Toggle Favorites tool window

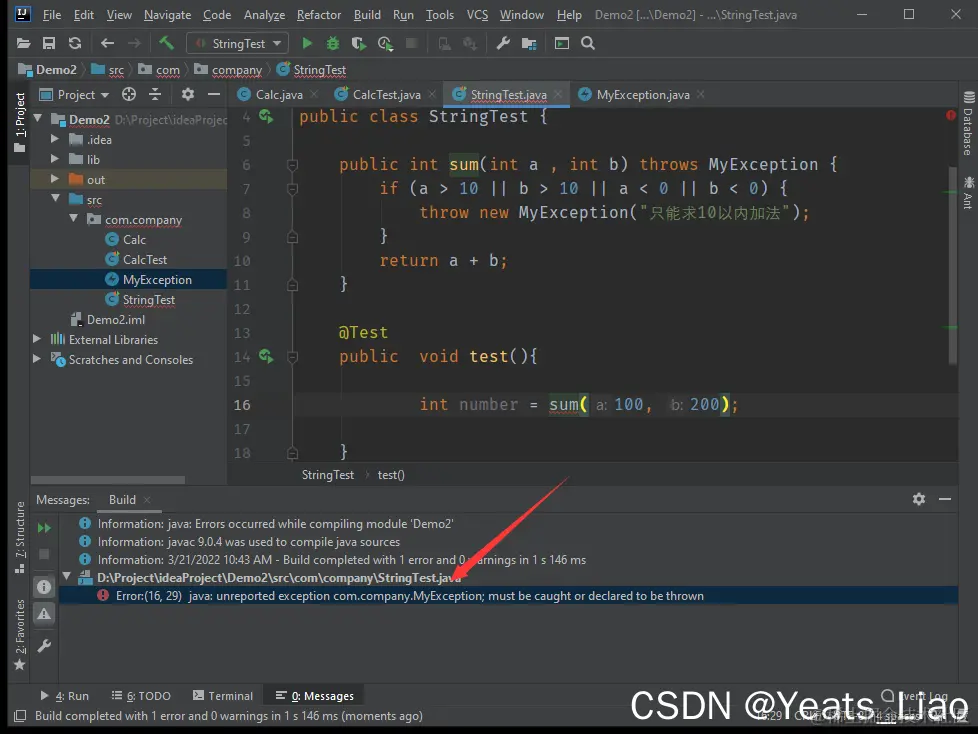[x=20, y=635]
